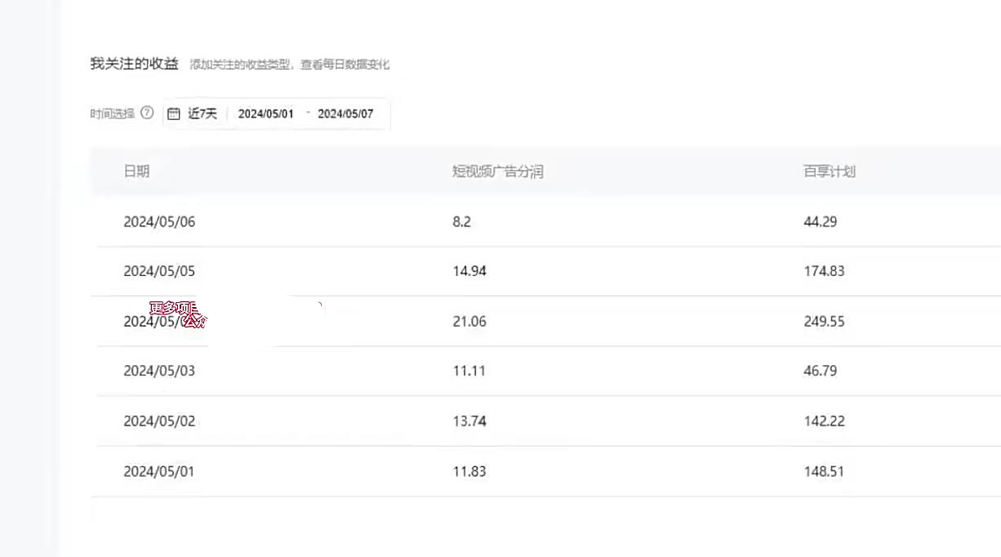
Task: Click the calendar icon in date picker
Action: [x=174, y=114]
